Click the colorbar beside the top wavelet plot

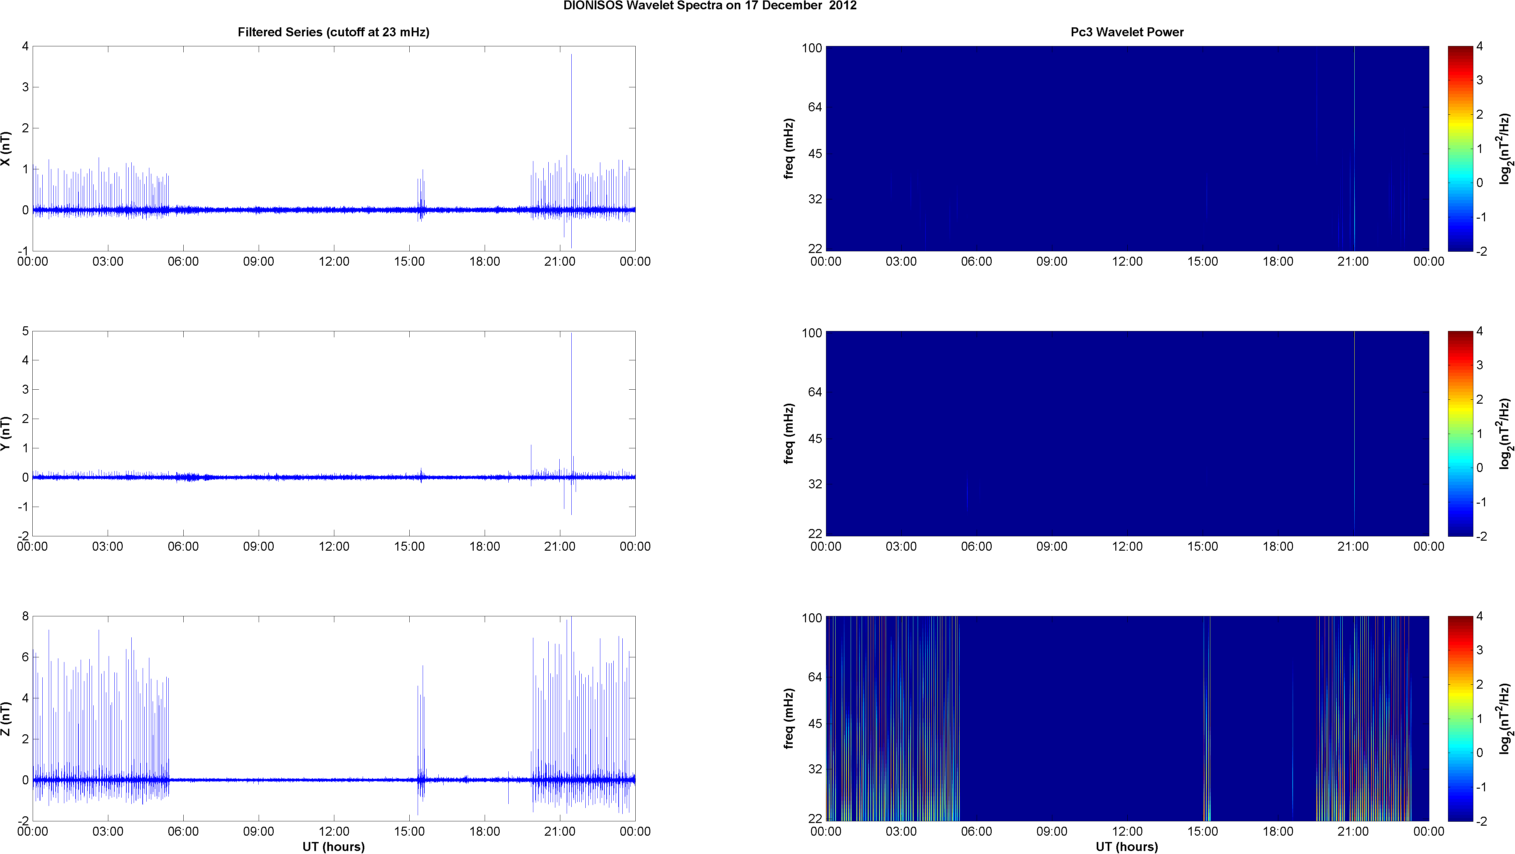tap(1460, 149)
